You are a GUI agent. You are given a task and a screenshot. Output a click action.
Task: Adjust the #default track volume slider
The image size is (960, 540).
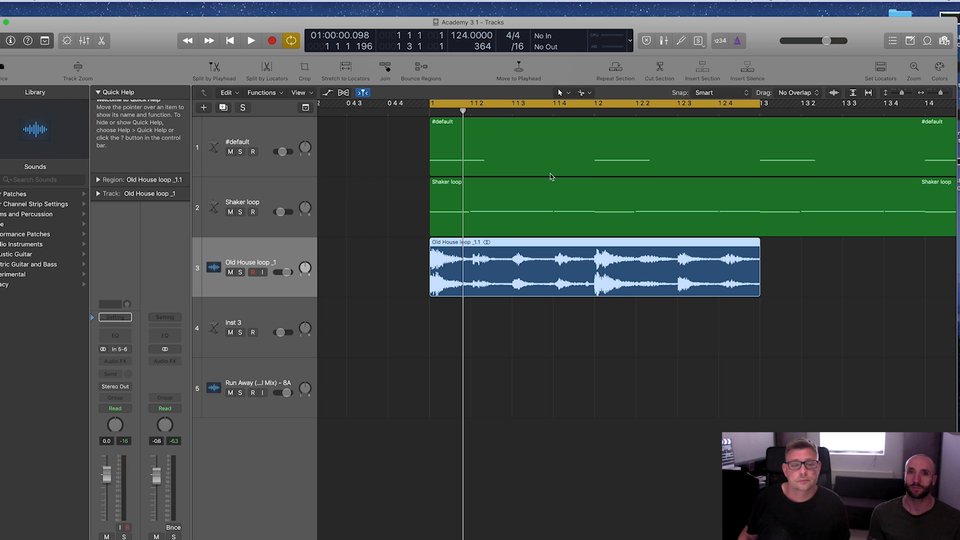pyautogui.click(x=283, y=152)
